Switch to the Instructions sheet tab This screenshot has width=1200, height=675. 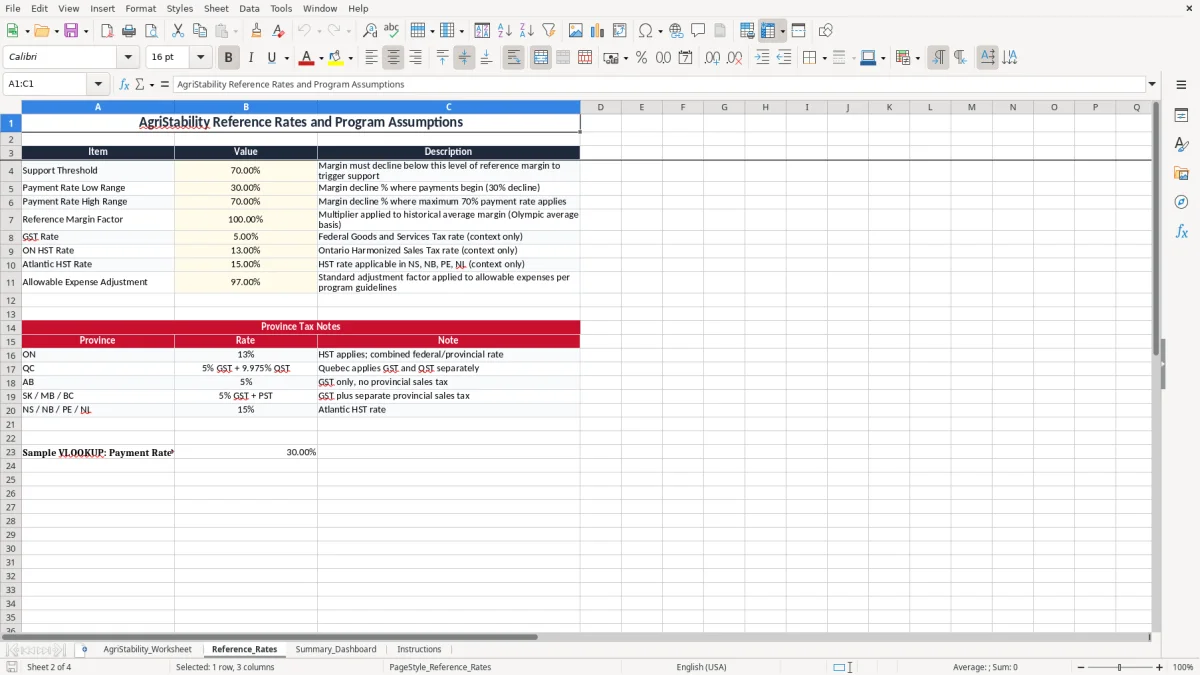pos(419,649)
